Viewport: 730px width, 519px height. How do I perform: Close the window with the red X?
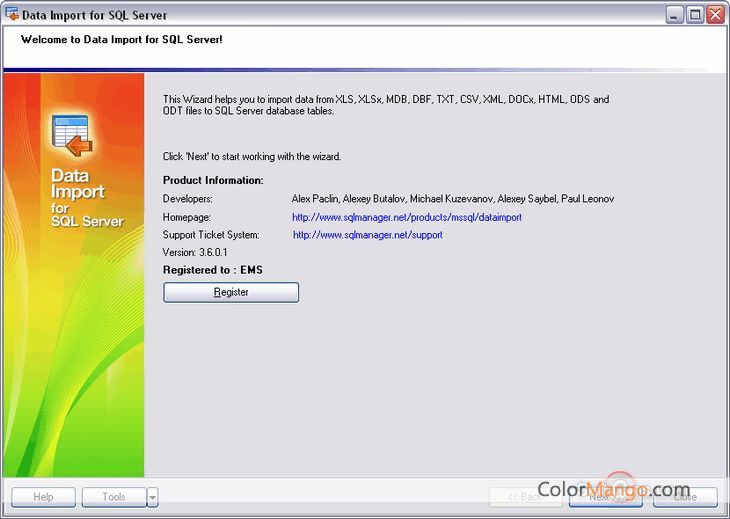(715, 15)
